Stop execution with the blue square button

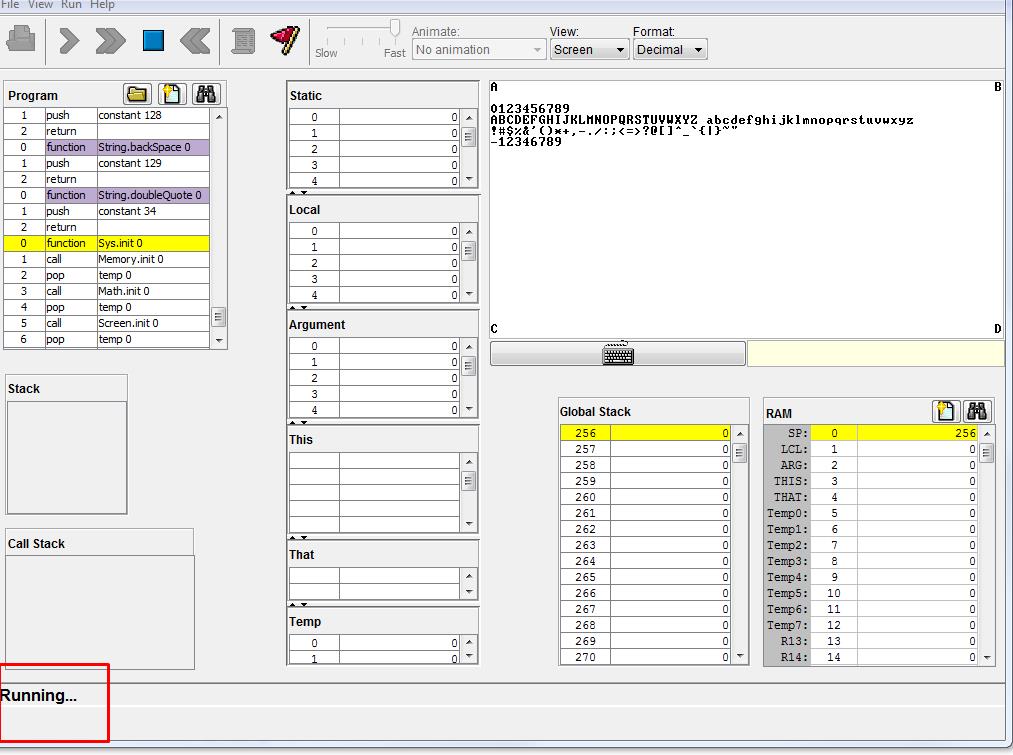tap(153, 40)
